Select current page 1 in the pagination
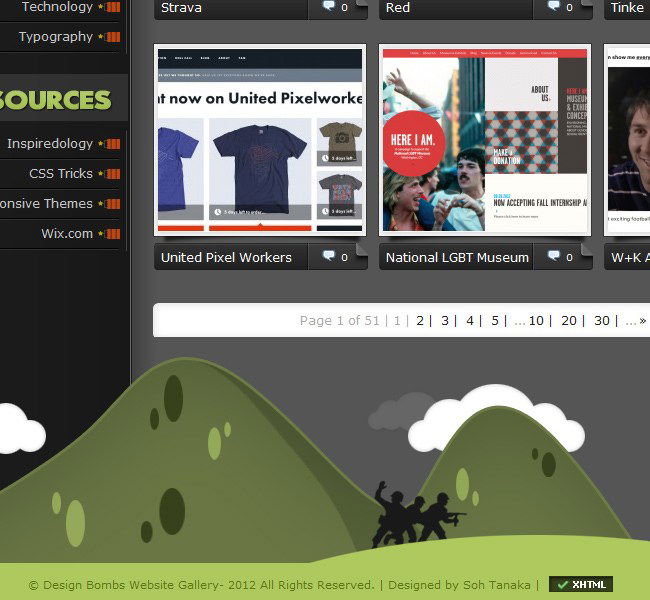650x600 pixels. [x=397, y=321]
